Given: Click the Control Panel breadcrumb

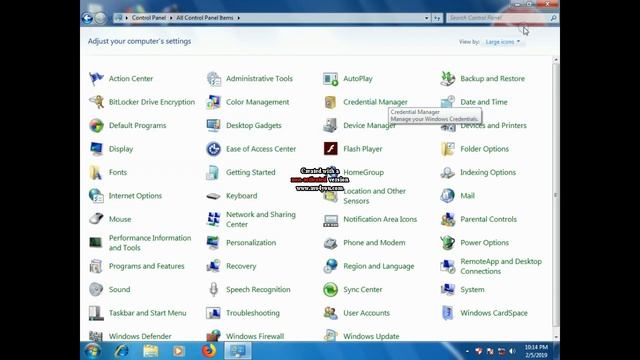Looking at the screenshot, I should coord(149,18).
